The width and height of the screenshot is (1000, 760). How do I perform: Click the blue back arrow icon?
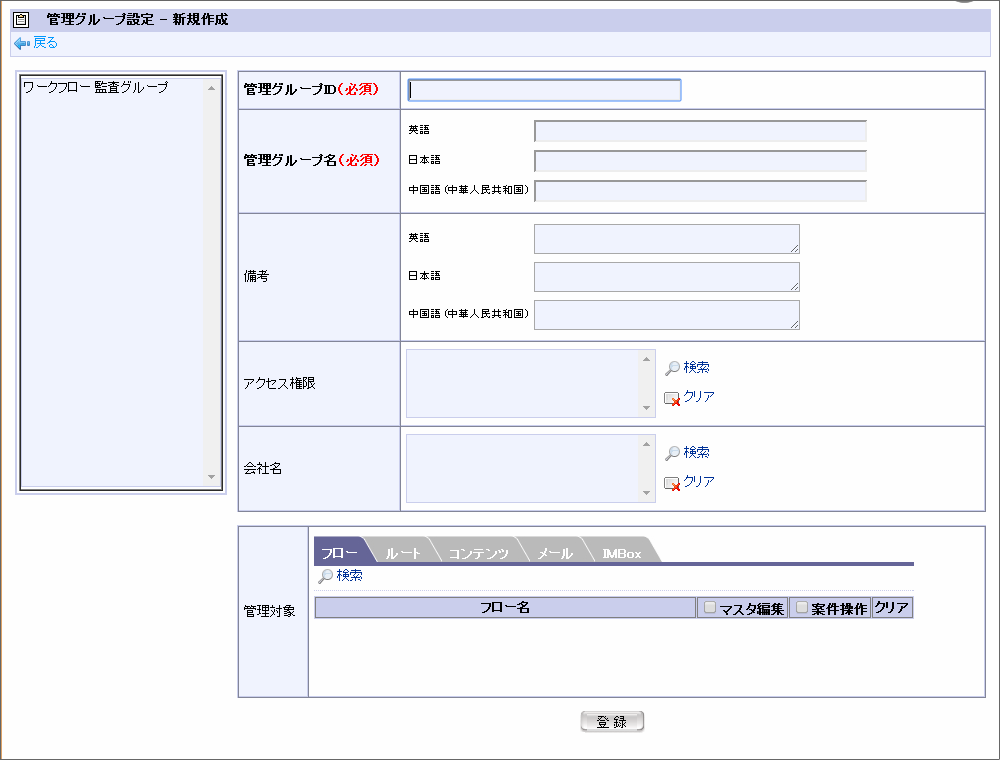pos(22,43)
